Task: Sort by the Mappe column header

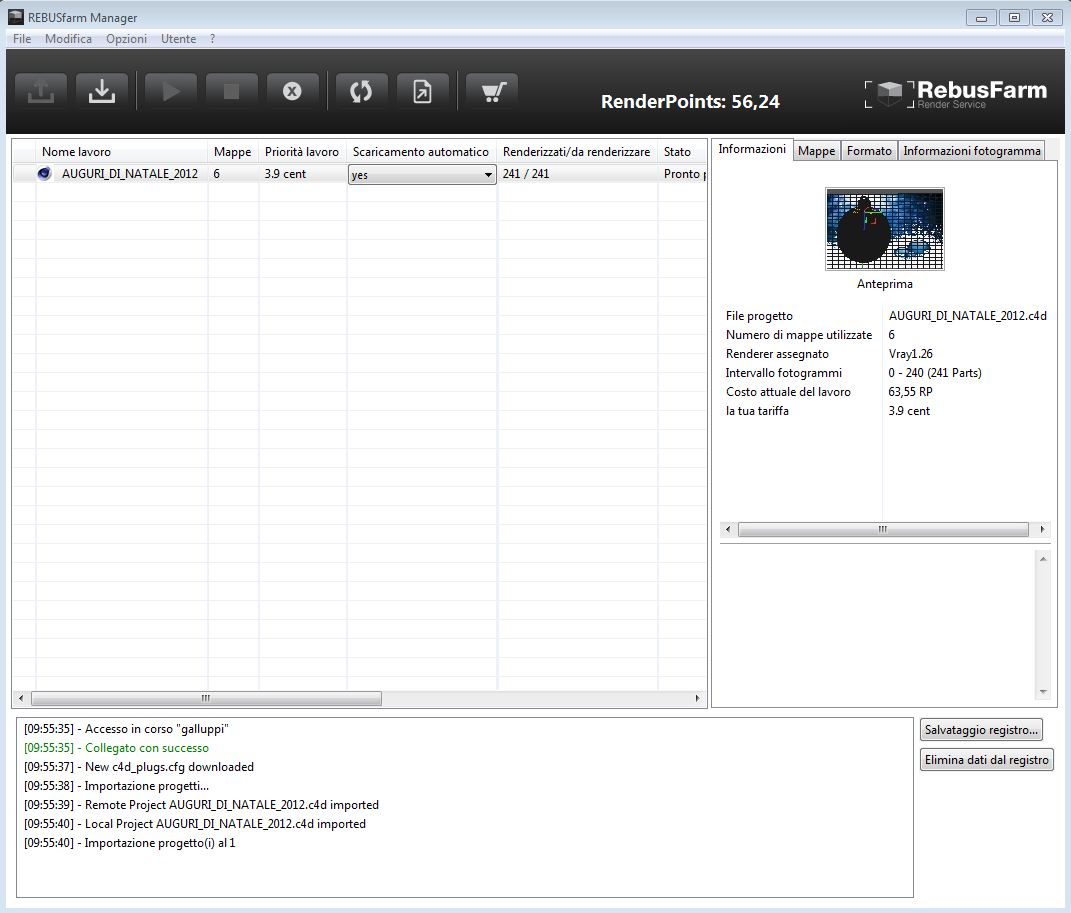Action: (x=232, y=152)
